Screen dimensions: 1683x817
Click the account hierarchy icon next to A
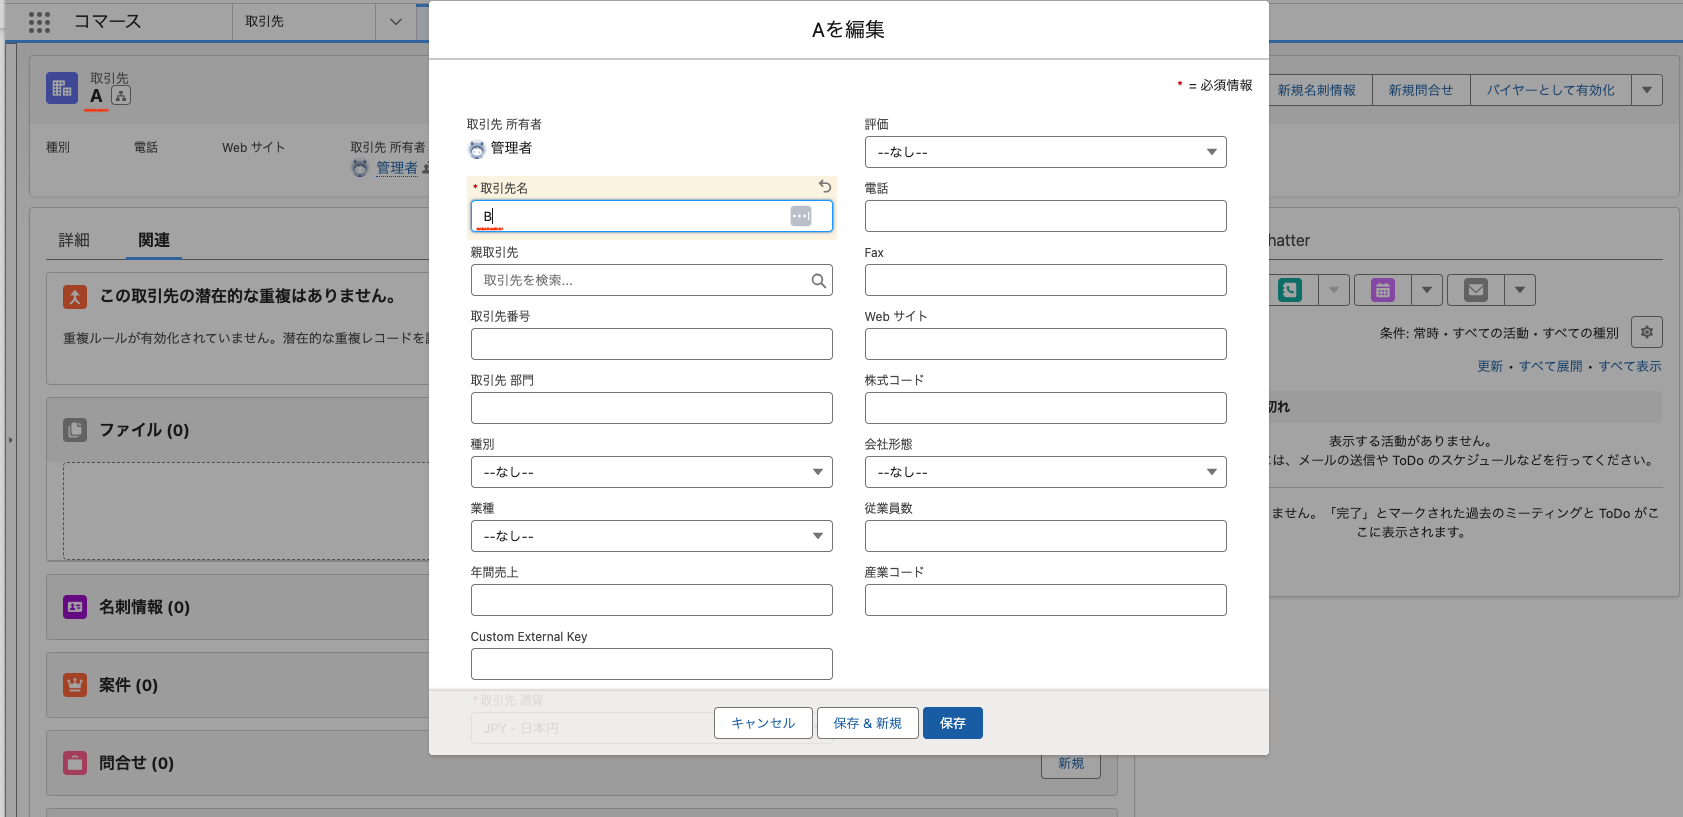pyautogui.click(x=121, y=96)
